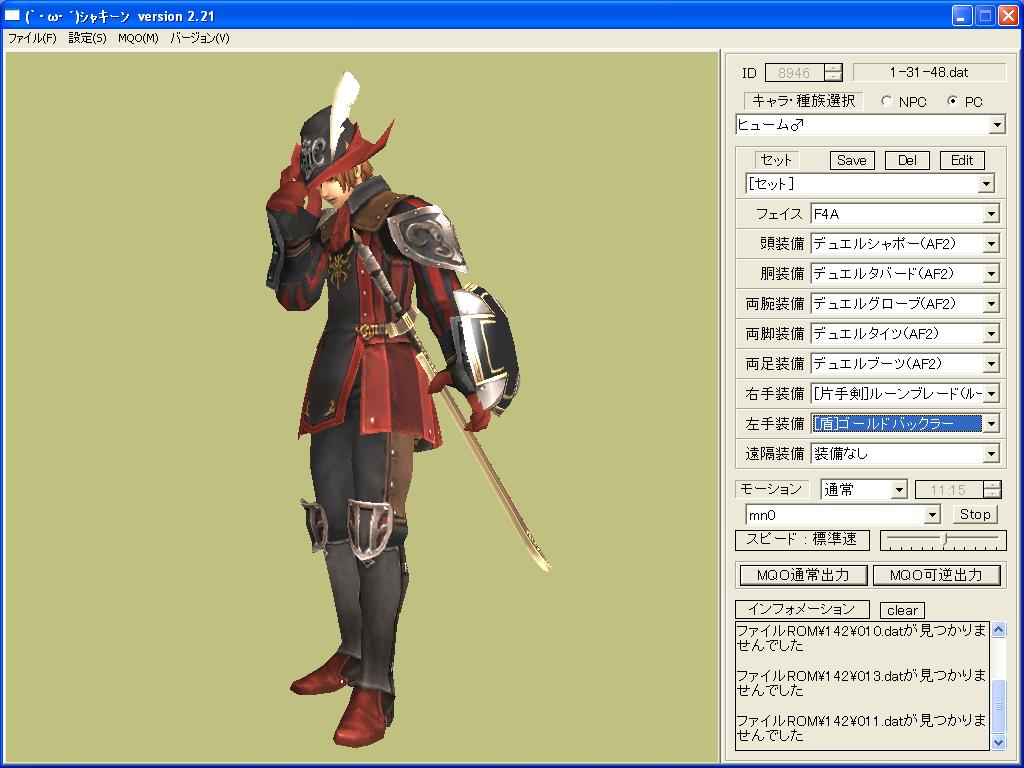Click the スピード：標準速 button
This screenshot has height=768, width=1024.
802,539
